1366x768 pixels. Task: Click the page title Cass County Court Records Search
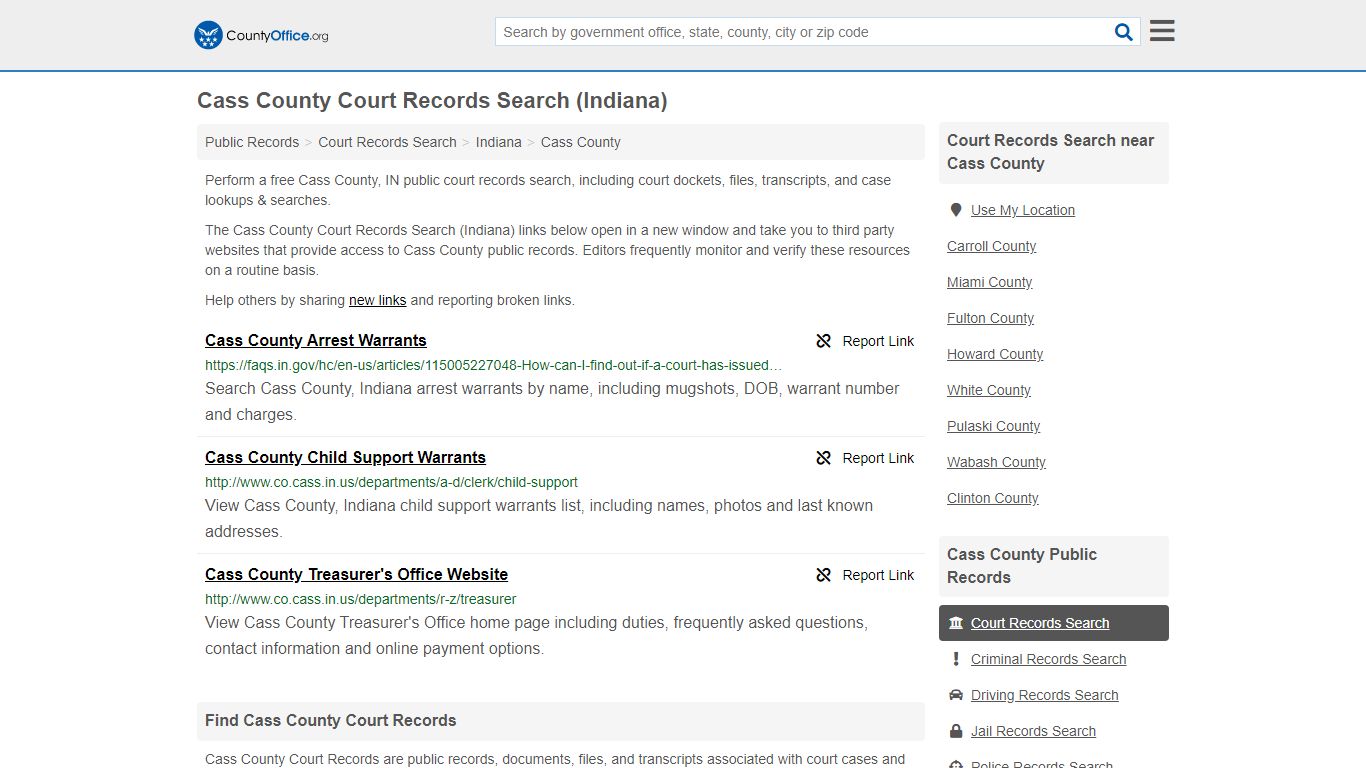coord(432,100)
